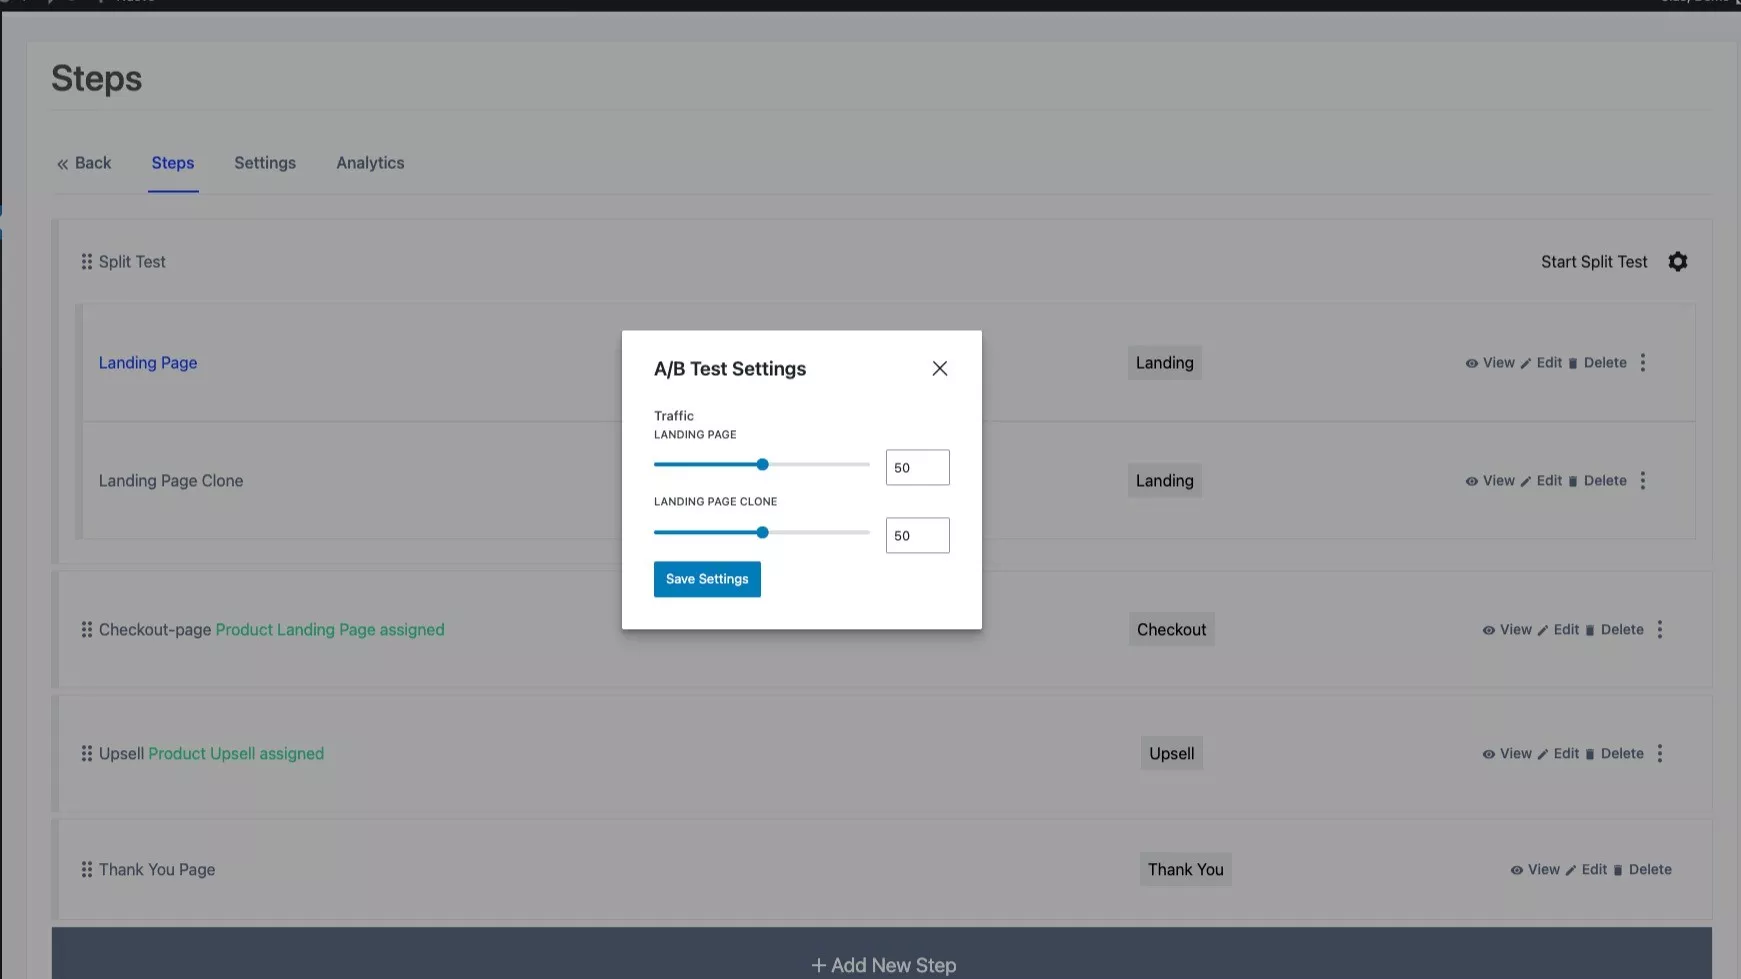
Task: Click drag handle for Checkout-page step
Action: [87, 630]
